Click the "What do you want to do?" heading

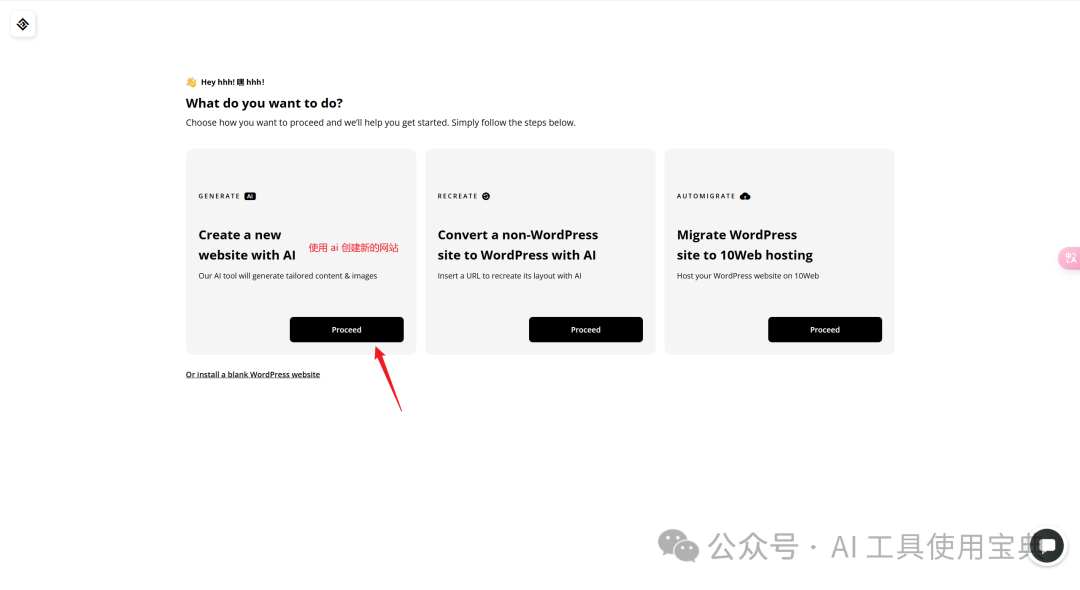pyautogui.click(x=264, y=103)
